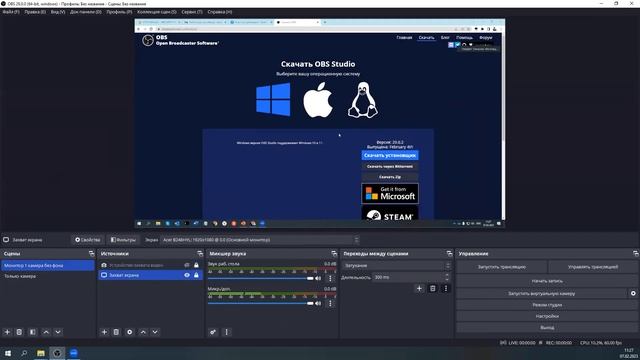640x360 pixels.
Task: Enable Режим студии button
Action: click(547, 305)
